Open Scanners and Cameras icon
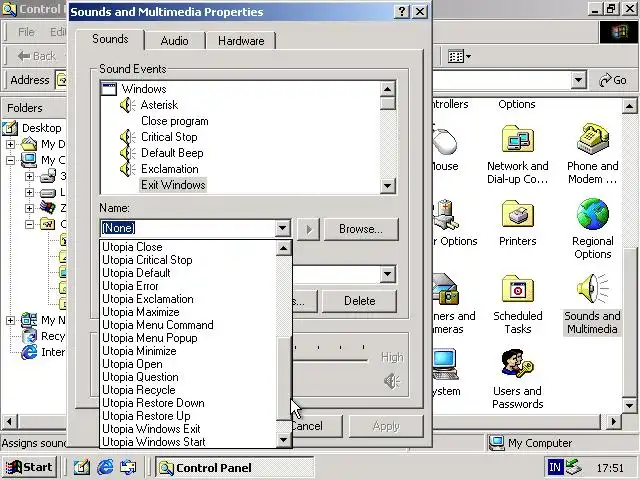This screenshot has width=640, height=480. pos(447,290)
